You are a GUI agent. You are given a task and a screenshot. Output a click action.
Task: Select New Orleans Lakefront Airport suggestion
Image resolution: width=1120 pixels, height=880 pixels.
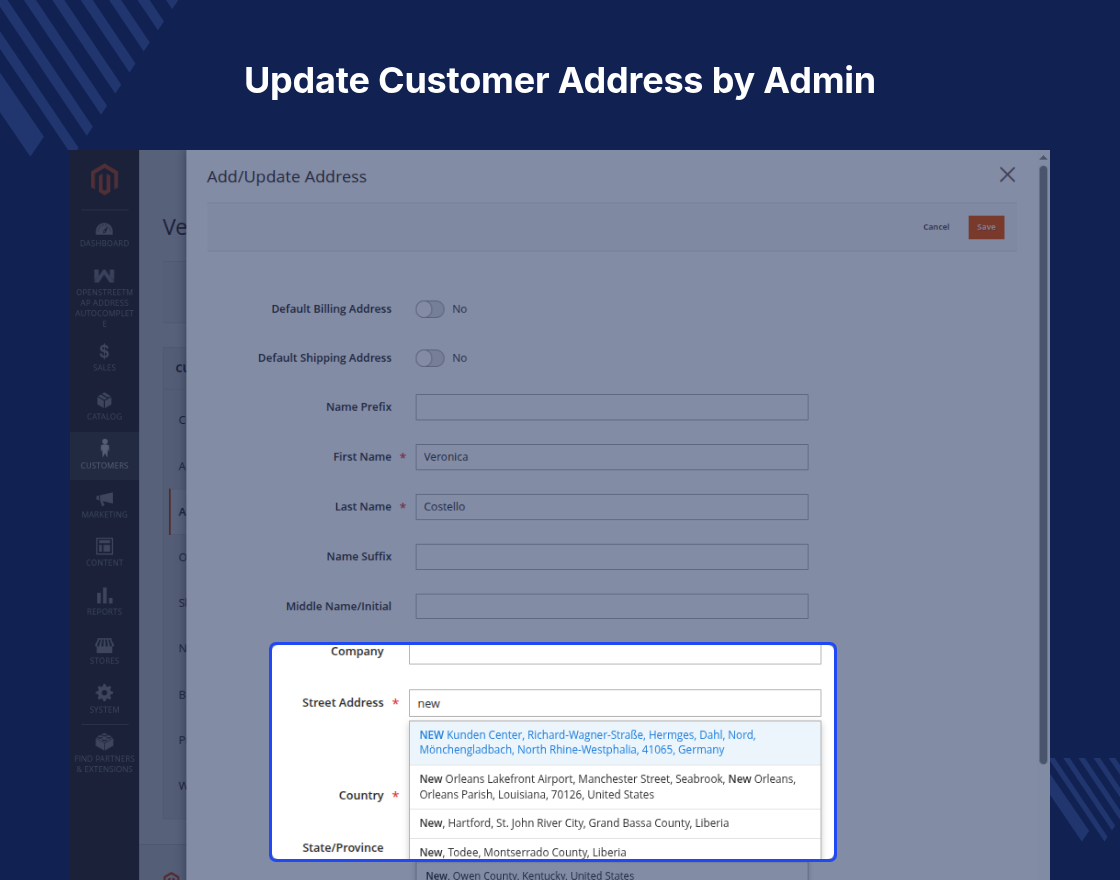615,787
